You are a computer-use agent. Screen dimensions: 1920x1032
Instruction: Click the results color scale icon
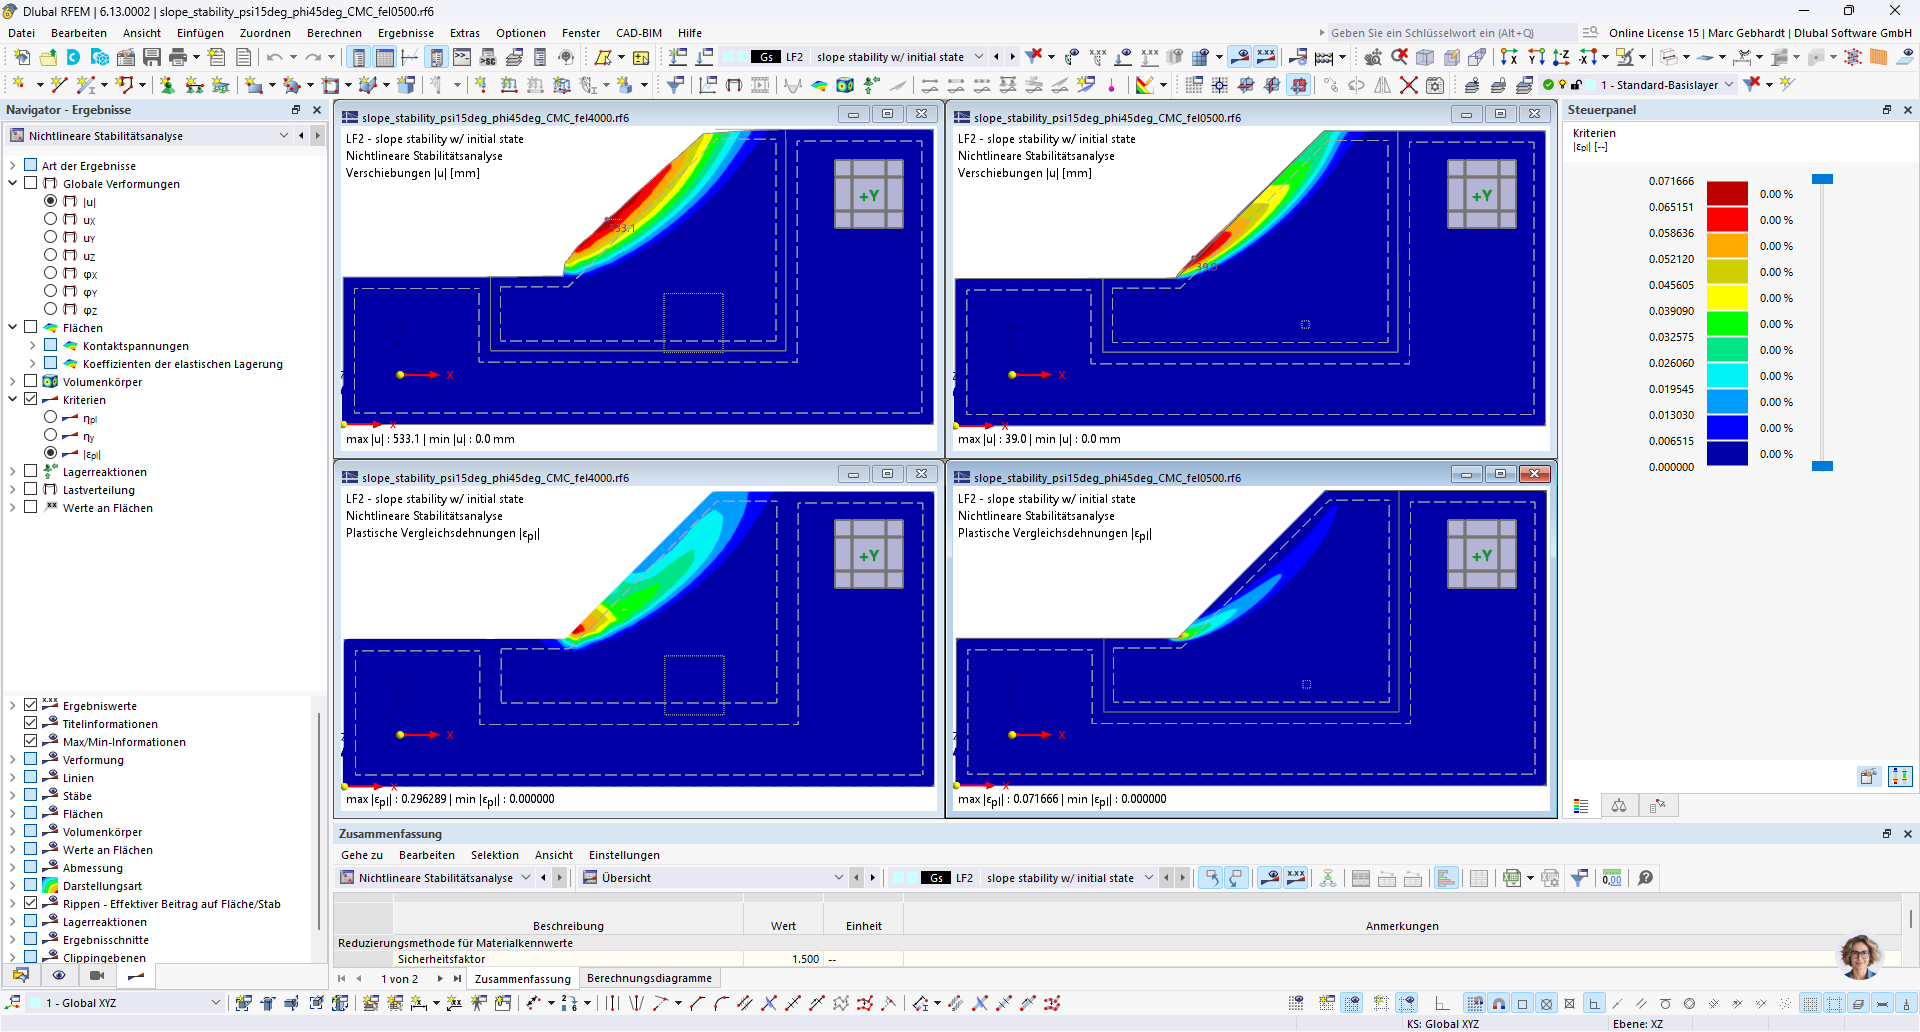point(1146,85)
